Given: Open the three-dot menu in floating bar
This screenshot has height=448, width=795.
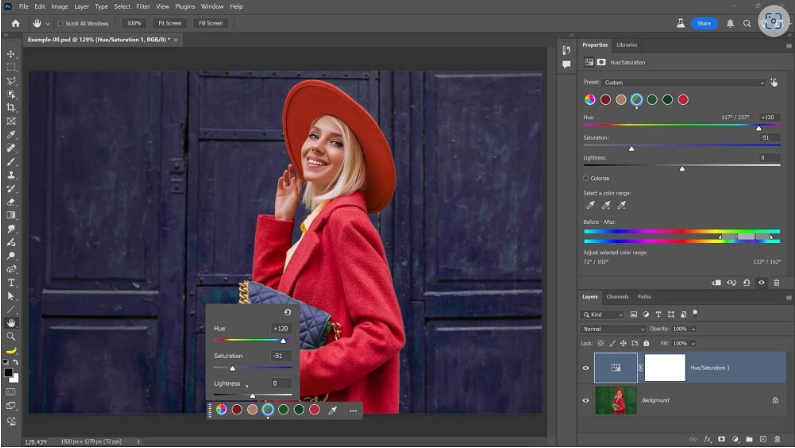Looking at the screenshot, I should tap(353, 410).
